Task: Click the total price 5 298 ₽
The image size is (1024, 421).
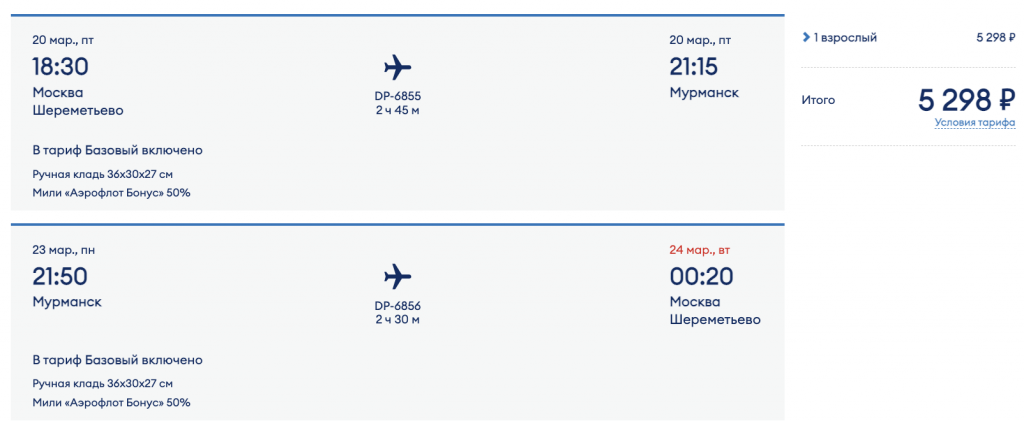Action: 966,100
